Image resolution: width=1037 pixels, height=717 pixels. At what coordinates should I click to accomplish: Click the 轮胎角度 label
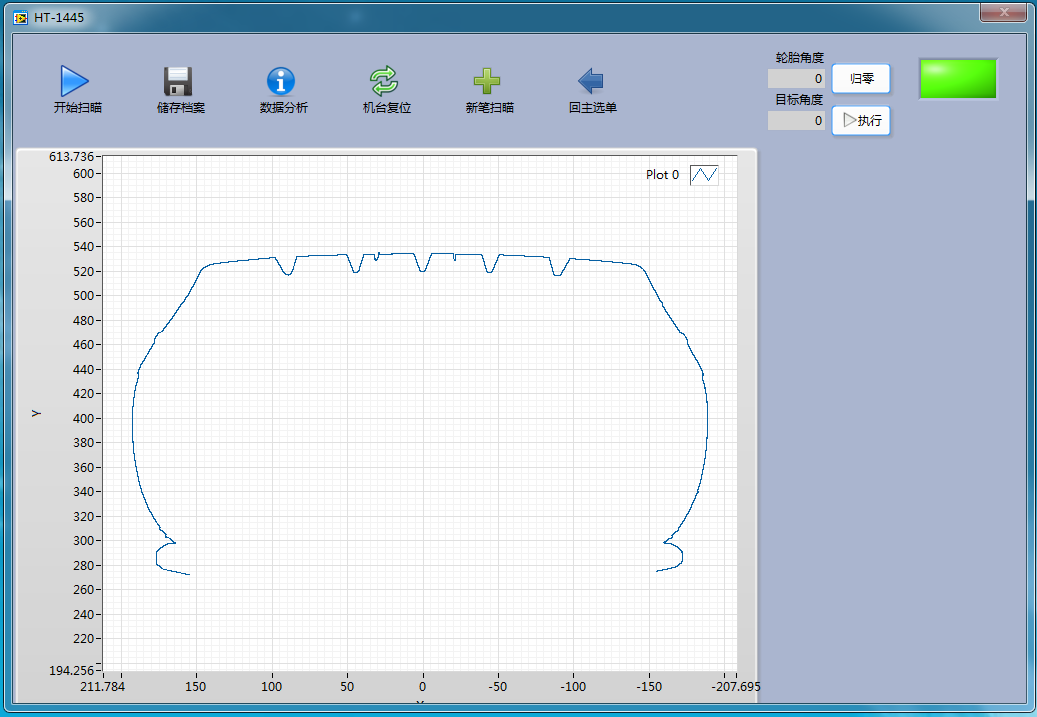pos(800,58)
